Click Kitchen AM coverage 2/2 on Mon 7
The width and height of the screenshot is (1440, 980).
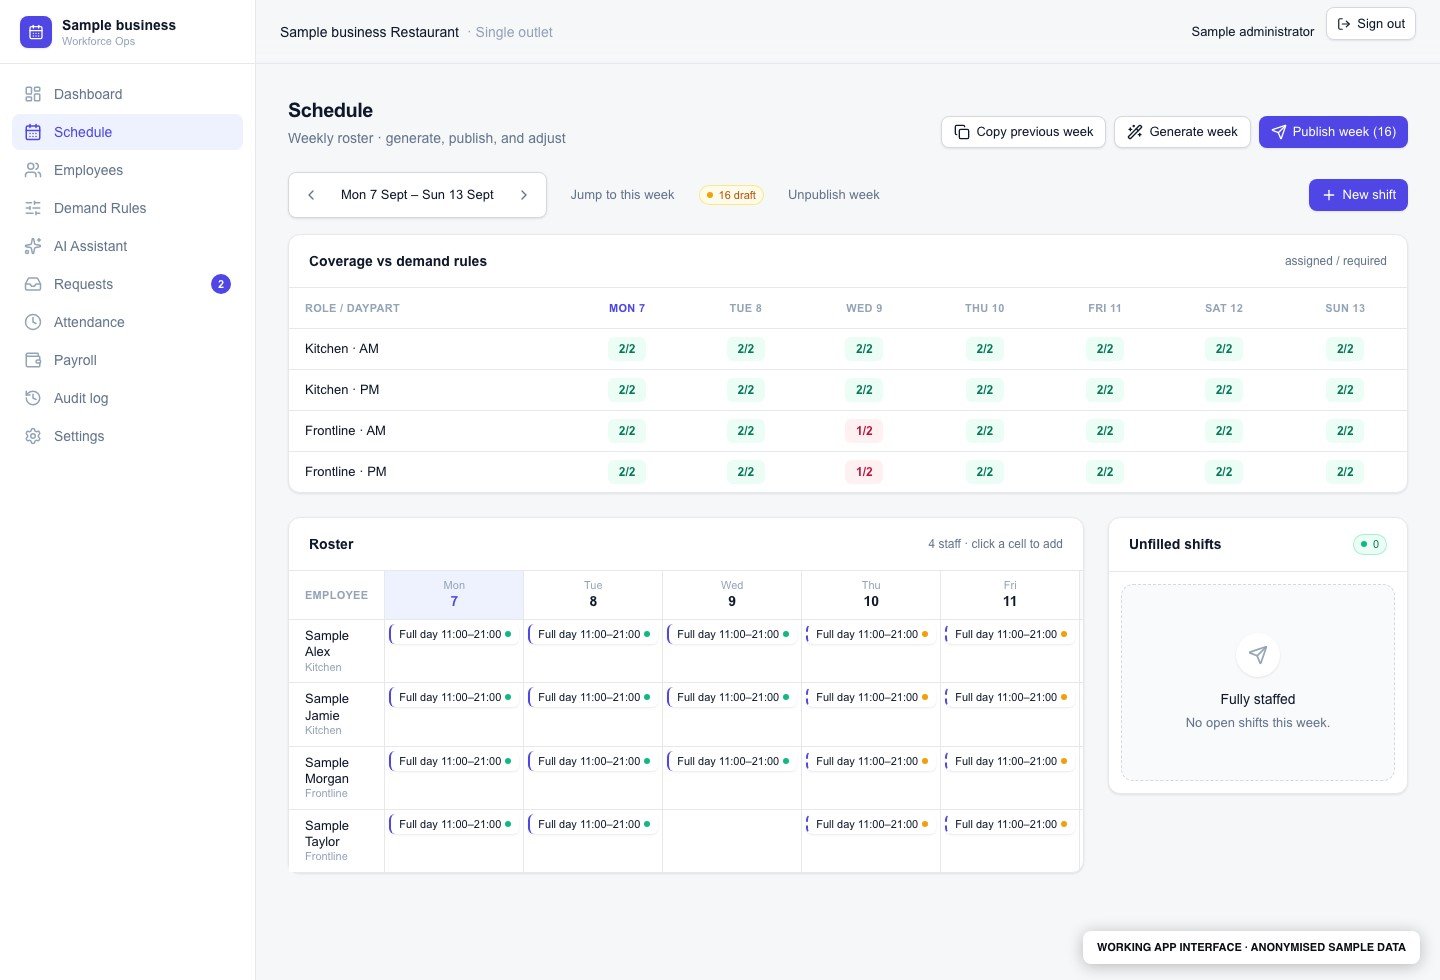[627, 349]
